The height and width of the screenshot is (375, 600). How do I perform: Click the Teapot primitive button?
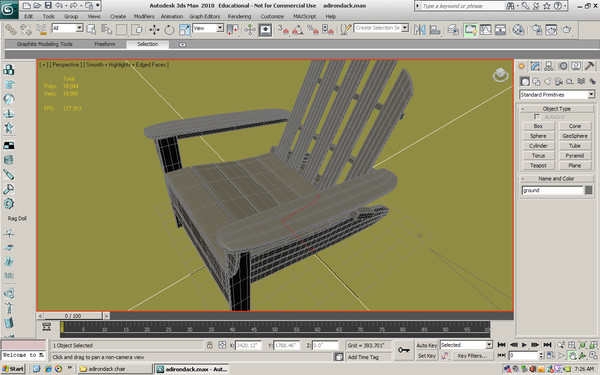(538, 165)
